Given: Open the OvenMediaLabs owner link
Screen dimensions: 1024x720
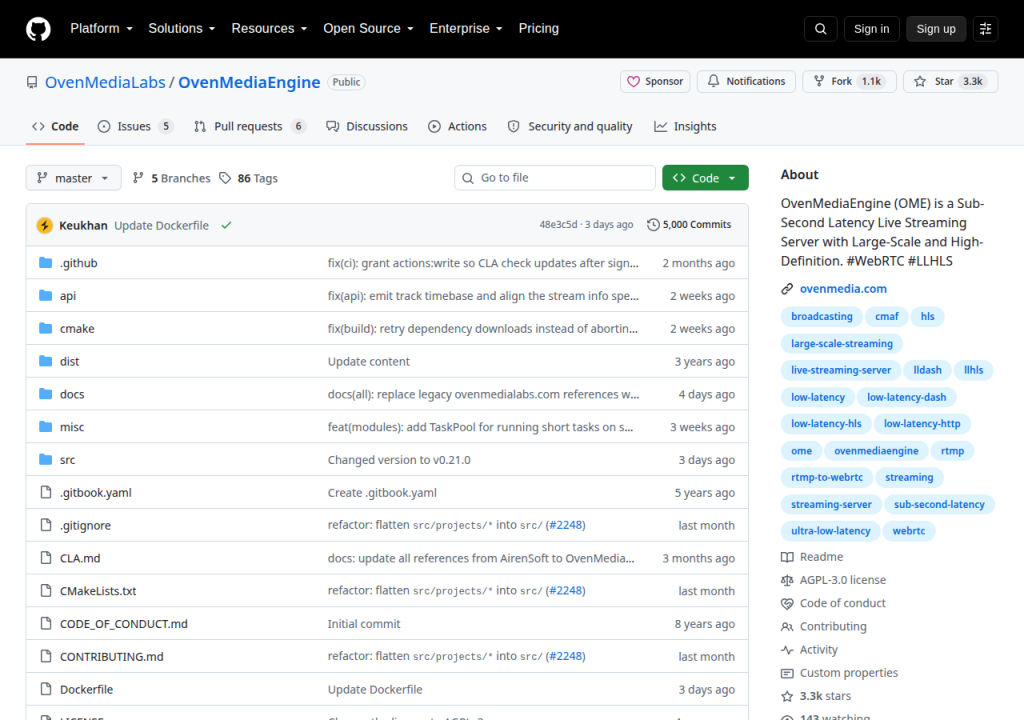Looking at the screenshot, I should [x=105, y=82].
